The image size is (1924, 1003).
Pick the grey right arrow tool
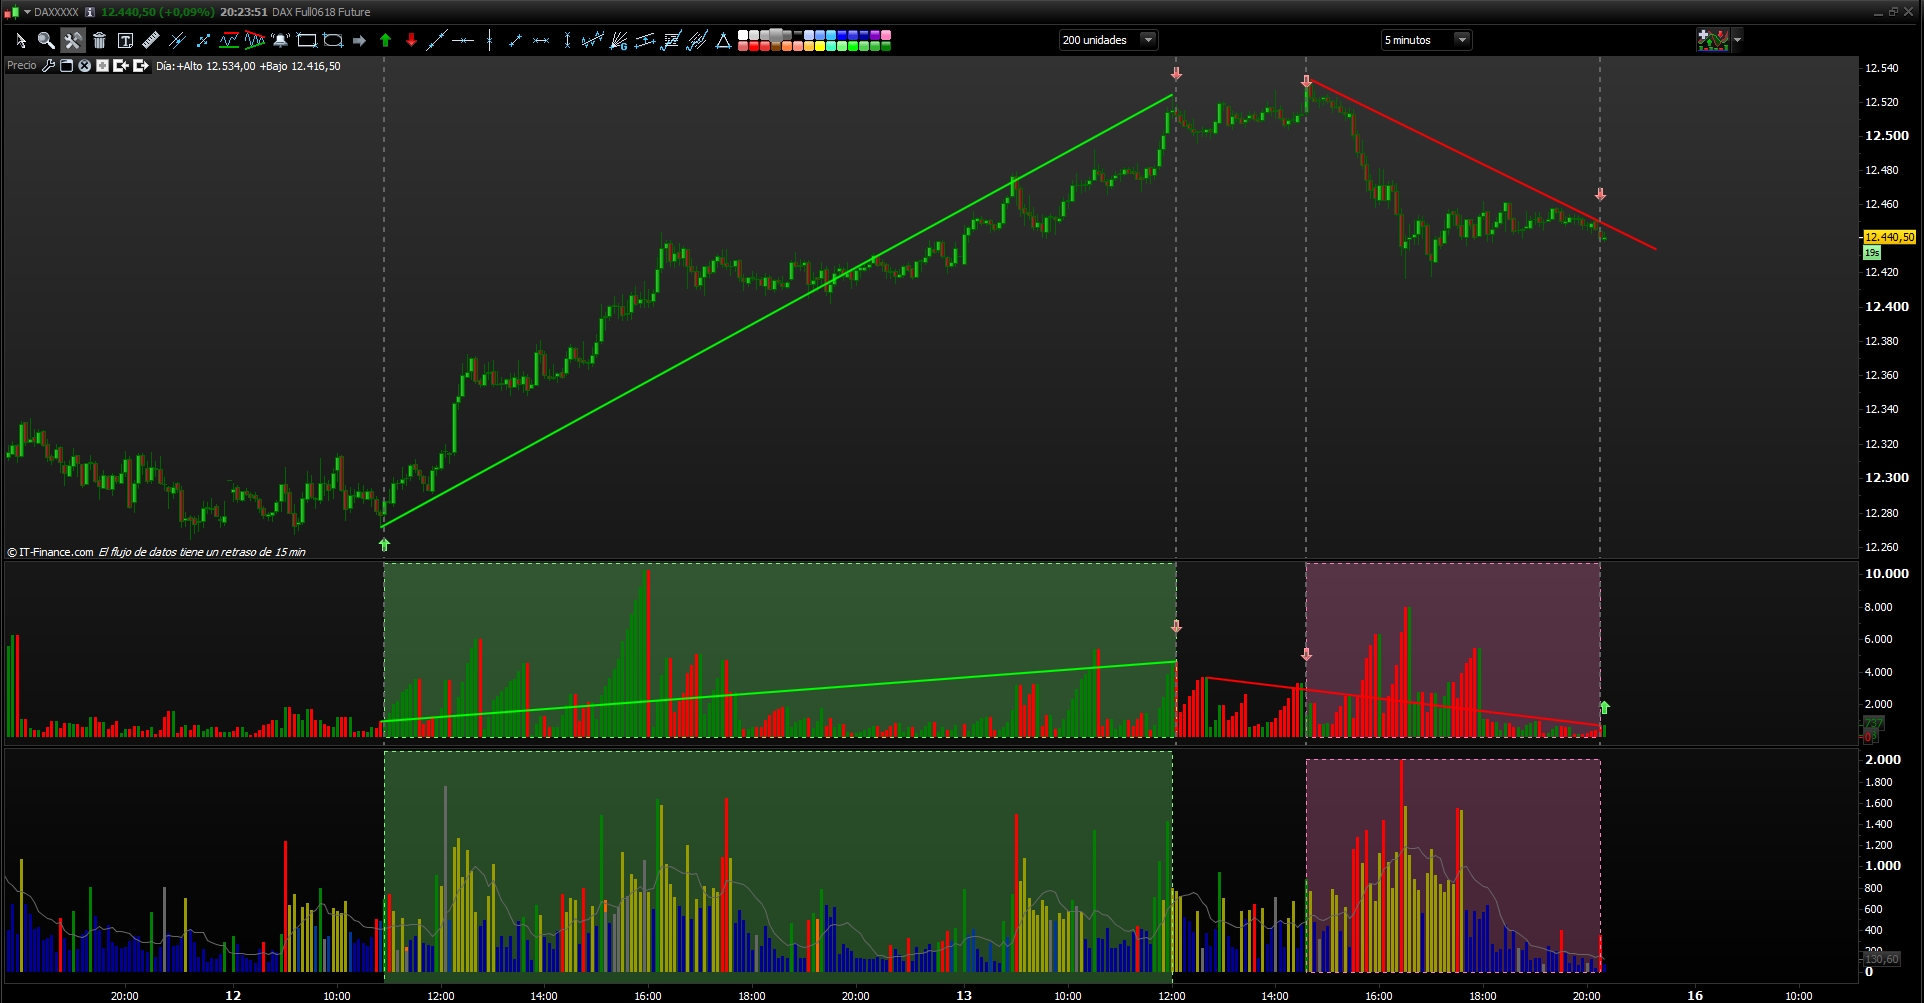[359, 40]
